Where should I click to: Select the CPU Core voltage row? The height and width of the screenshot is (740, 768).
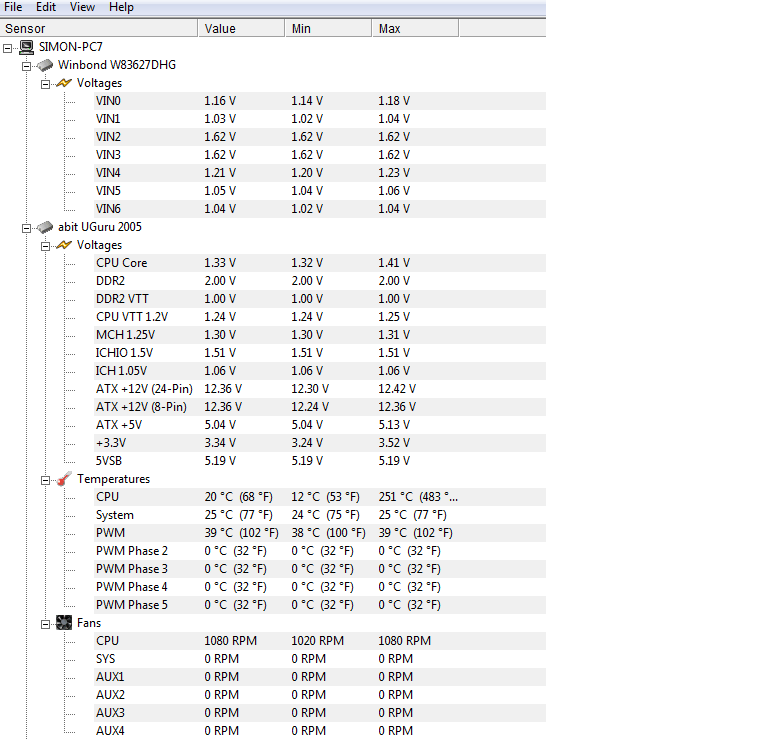click(121, 263)
